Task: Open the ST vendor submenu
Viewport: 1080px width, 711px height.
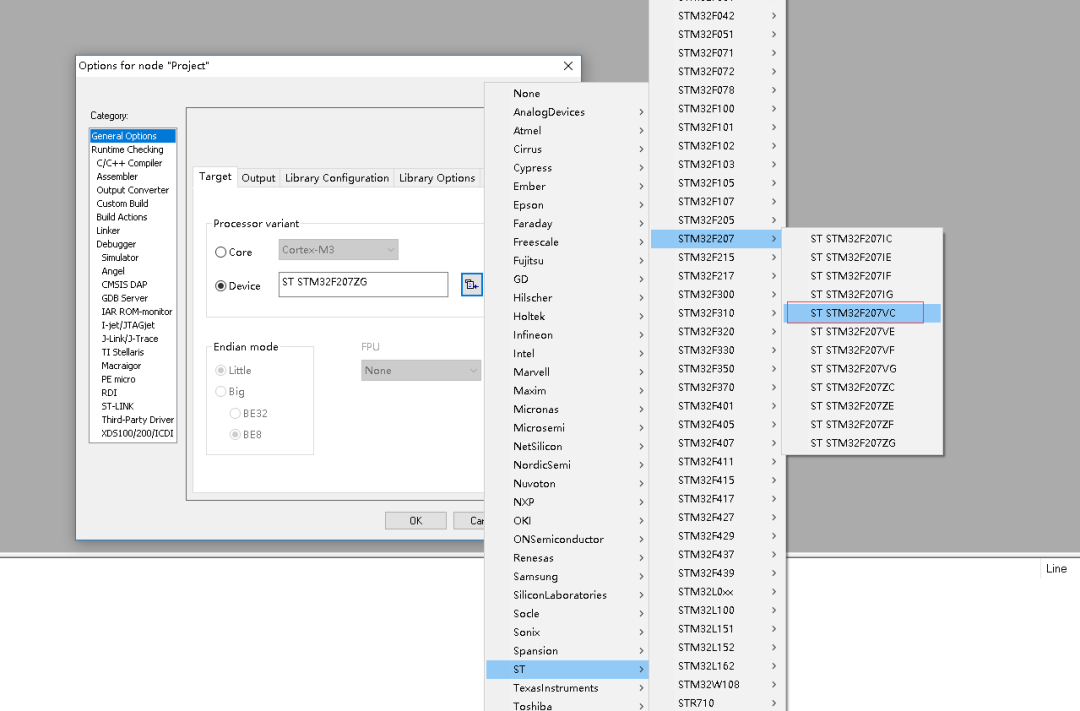Action: coord(567,670)
